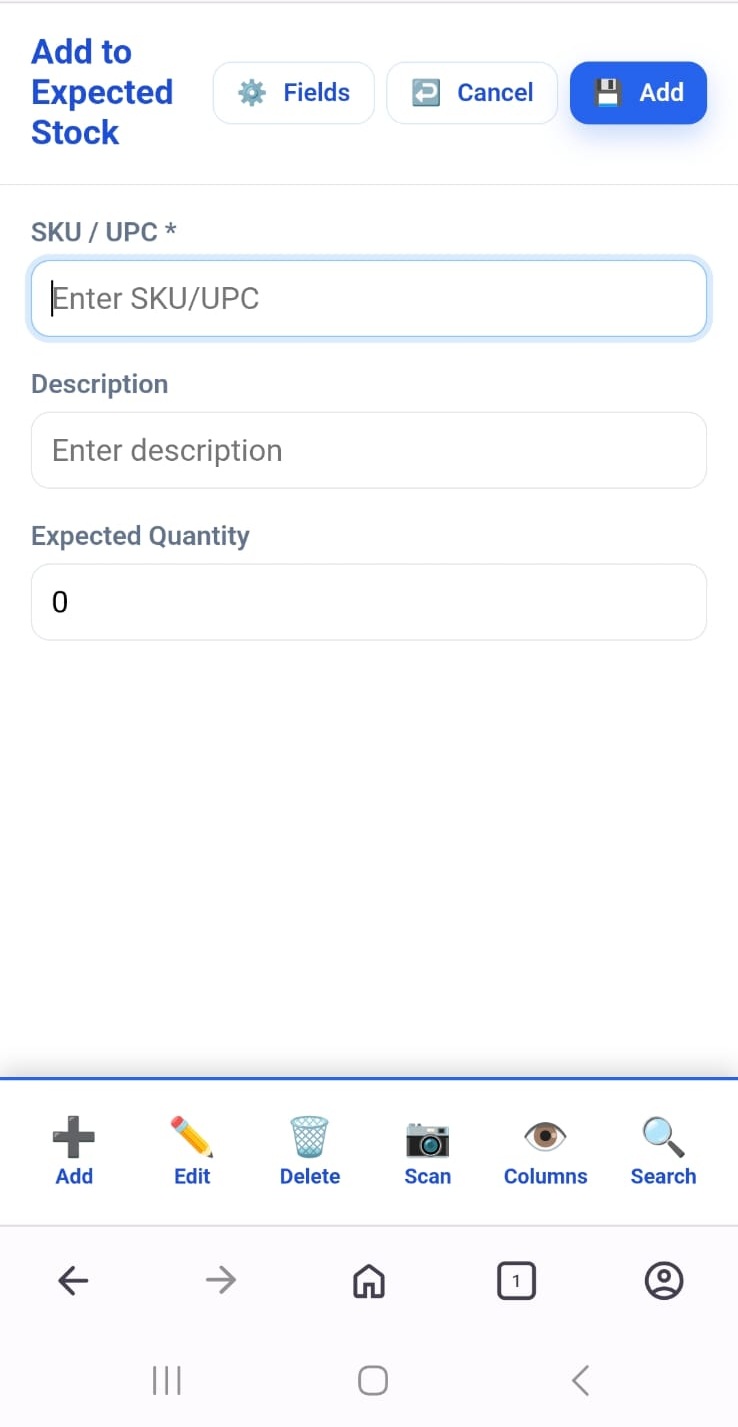The image size is (738, 1427).
Task: Open the magnifier Search tool
Action: click(663, 1139)
